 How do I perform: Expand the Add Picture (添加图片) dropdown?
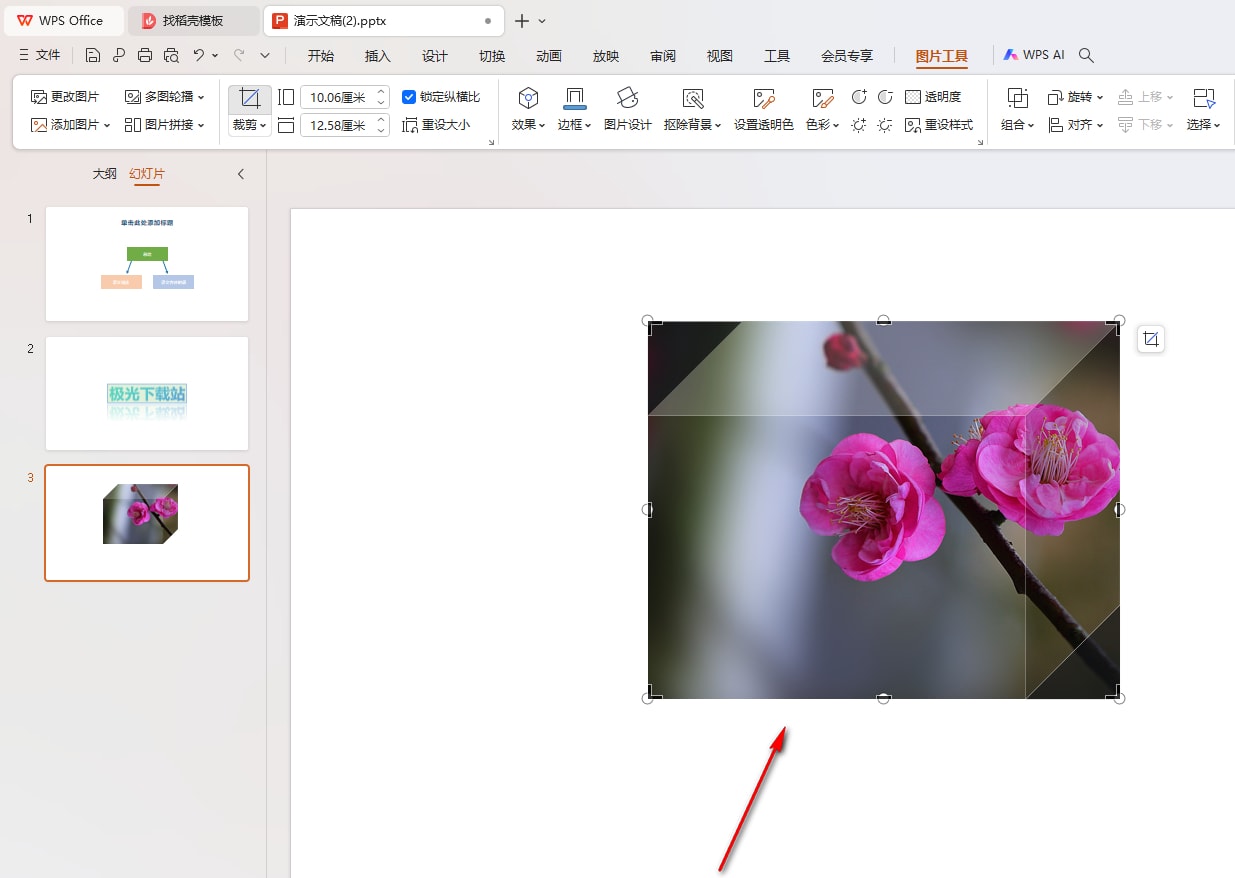coord(106,126)
